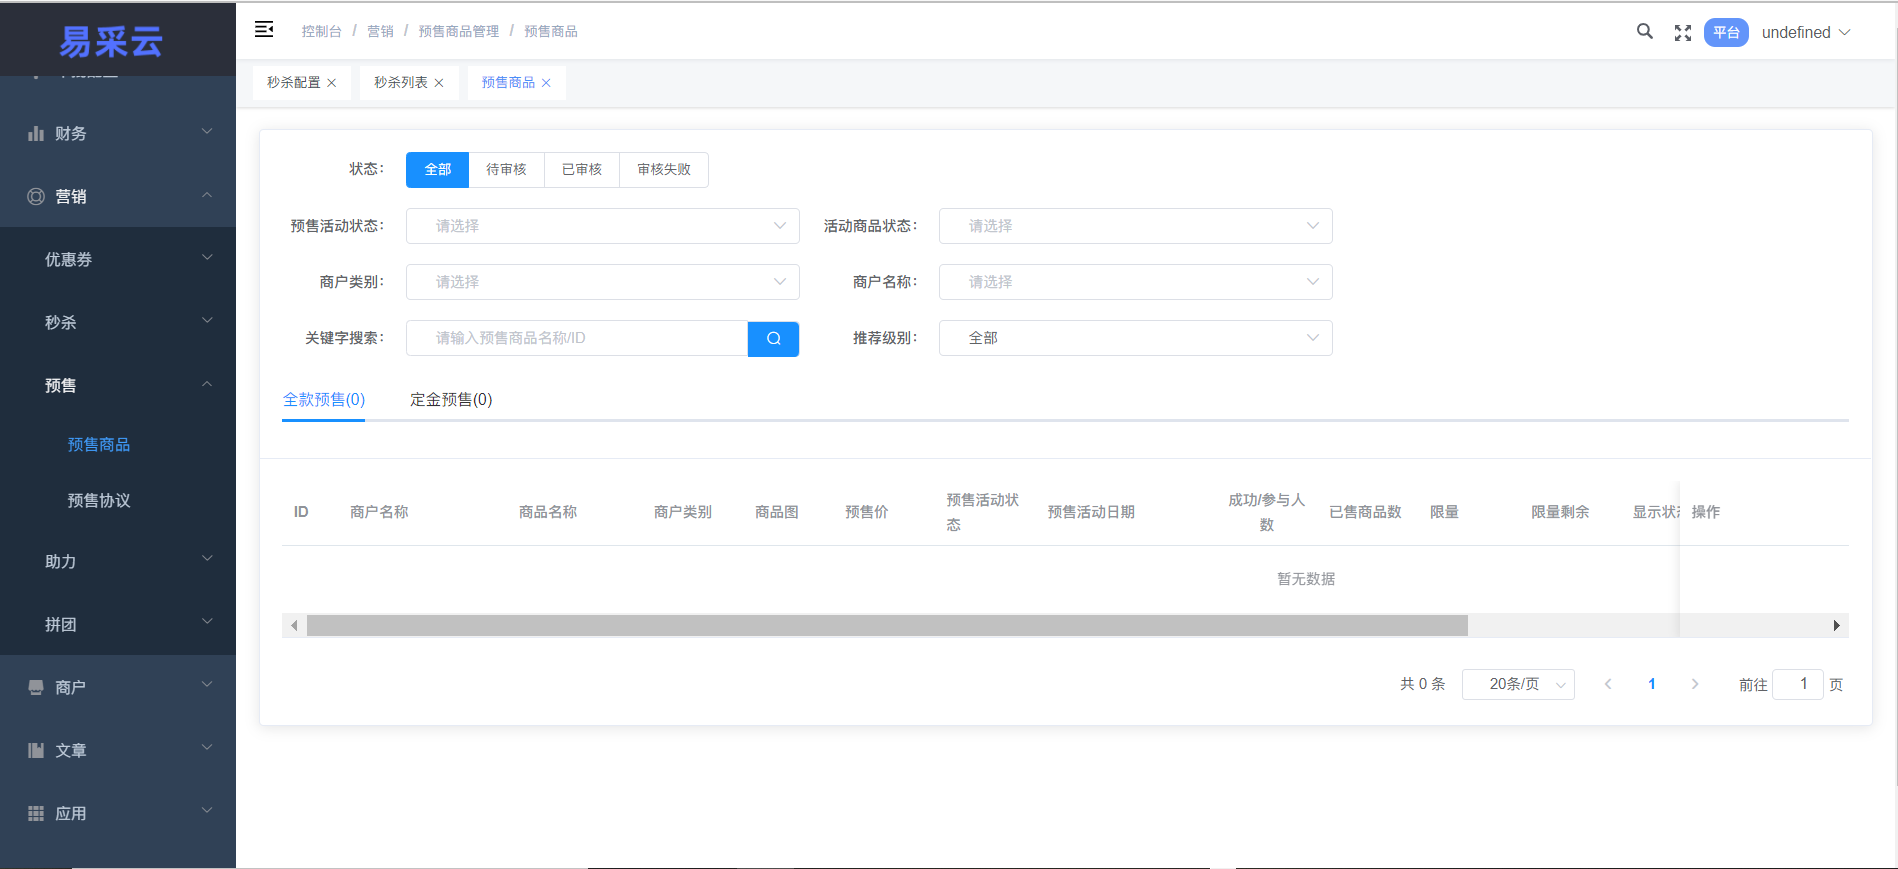1898x869 pixels.
Task: Expand 秒杀 submenu
Action: (207, 321)
